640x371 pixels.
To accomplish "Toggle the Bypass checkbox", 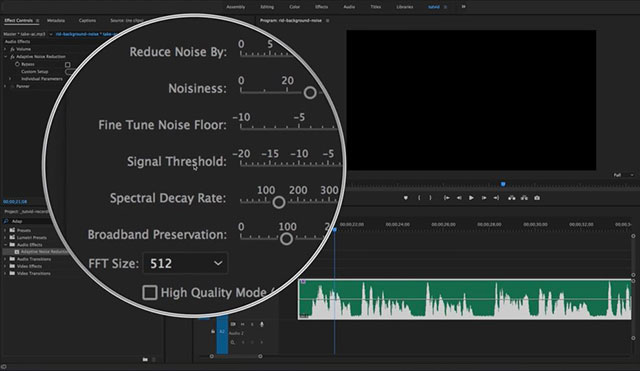I will point(67,64).
